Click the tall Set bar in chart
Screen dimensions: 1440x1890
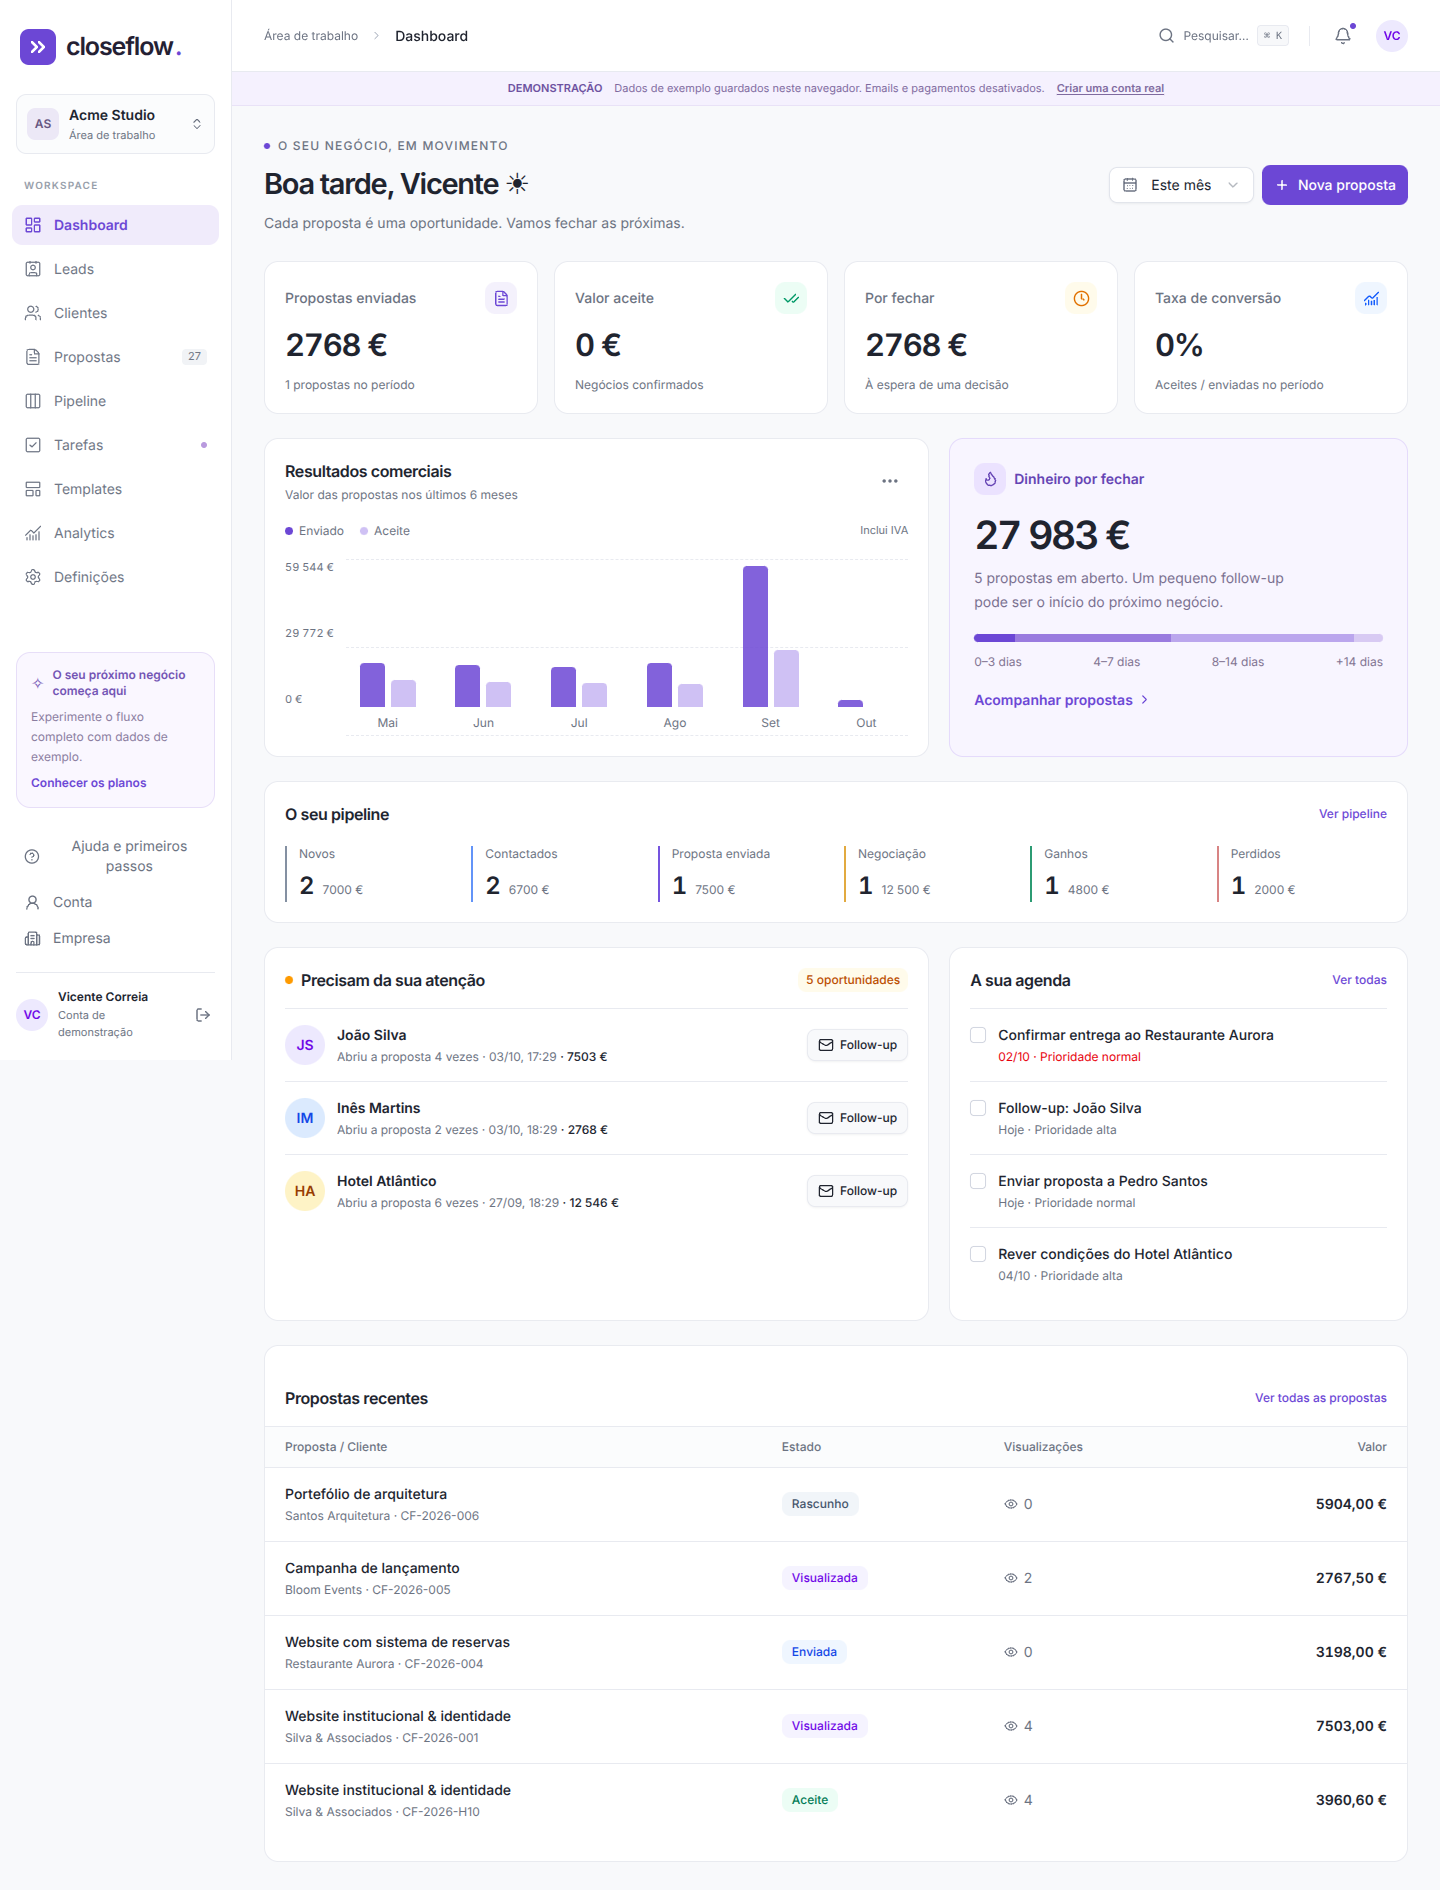point(755,636)
